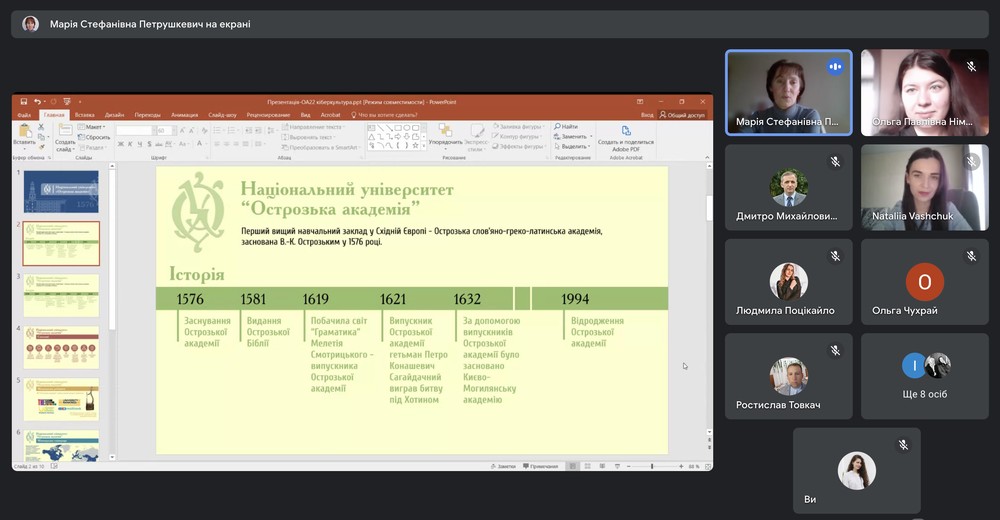Click the Find (Найти) magnifier button
This screenshot has width=1000, height=520.
[566, 126]
